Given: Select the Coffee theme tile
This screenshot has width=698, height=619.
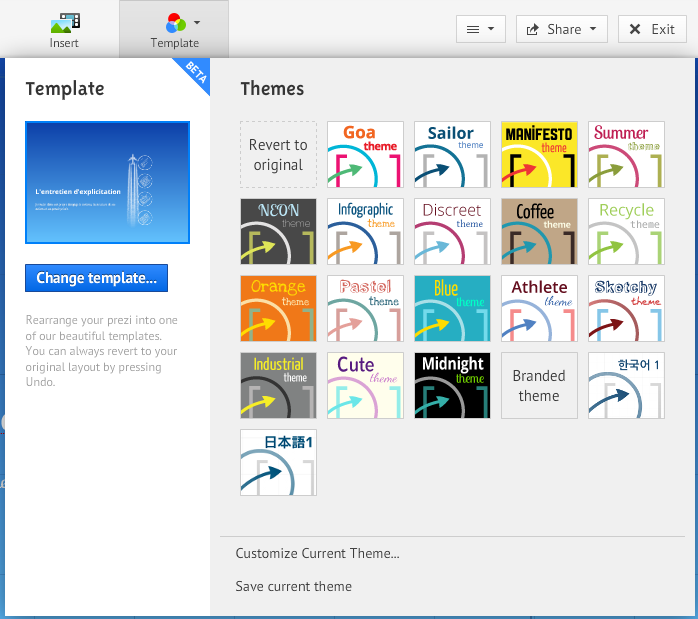Looking at the screenshot, I should click(x=539, y=231).
